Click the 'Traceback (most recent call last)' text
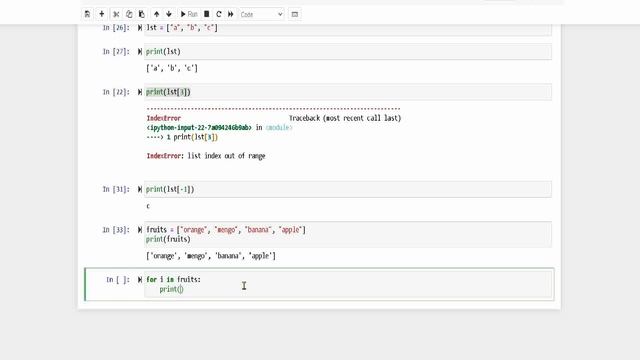Screen dimensions: 640x360 (x=345, y=118)
